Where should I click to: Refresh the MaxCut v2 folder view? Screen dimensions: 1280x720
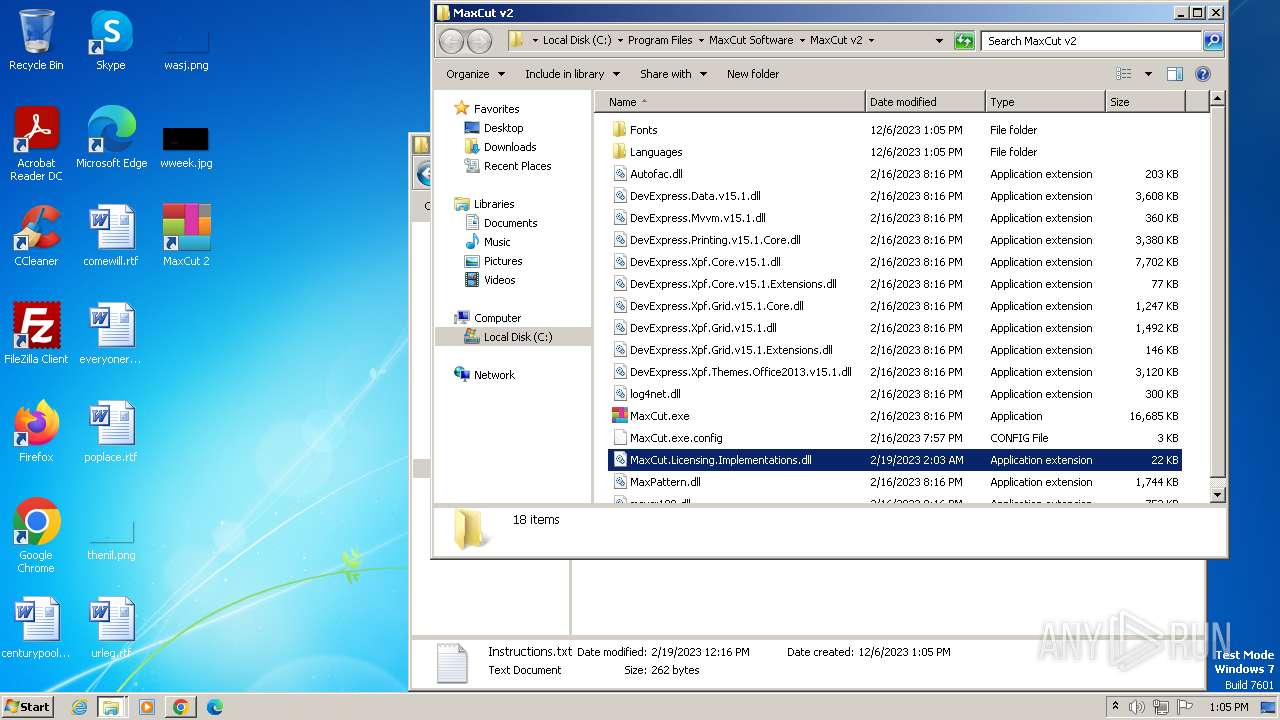point(964,41)
